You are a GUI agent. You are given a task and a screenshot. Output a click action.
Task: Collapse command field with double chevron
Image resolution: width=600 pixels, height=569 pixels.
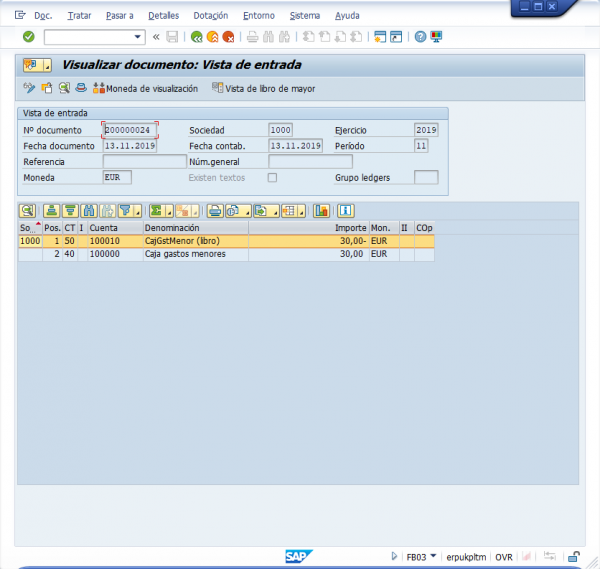[156, 37]
